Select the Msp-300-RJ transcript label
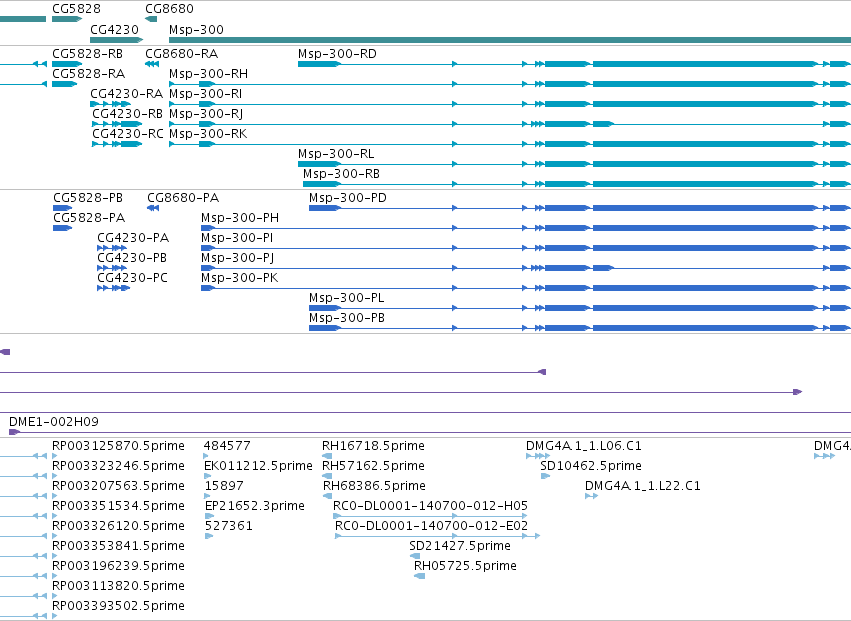851x621 pixels. click(206, 114)
